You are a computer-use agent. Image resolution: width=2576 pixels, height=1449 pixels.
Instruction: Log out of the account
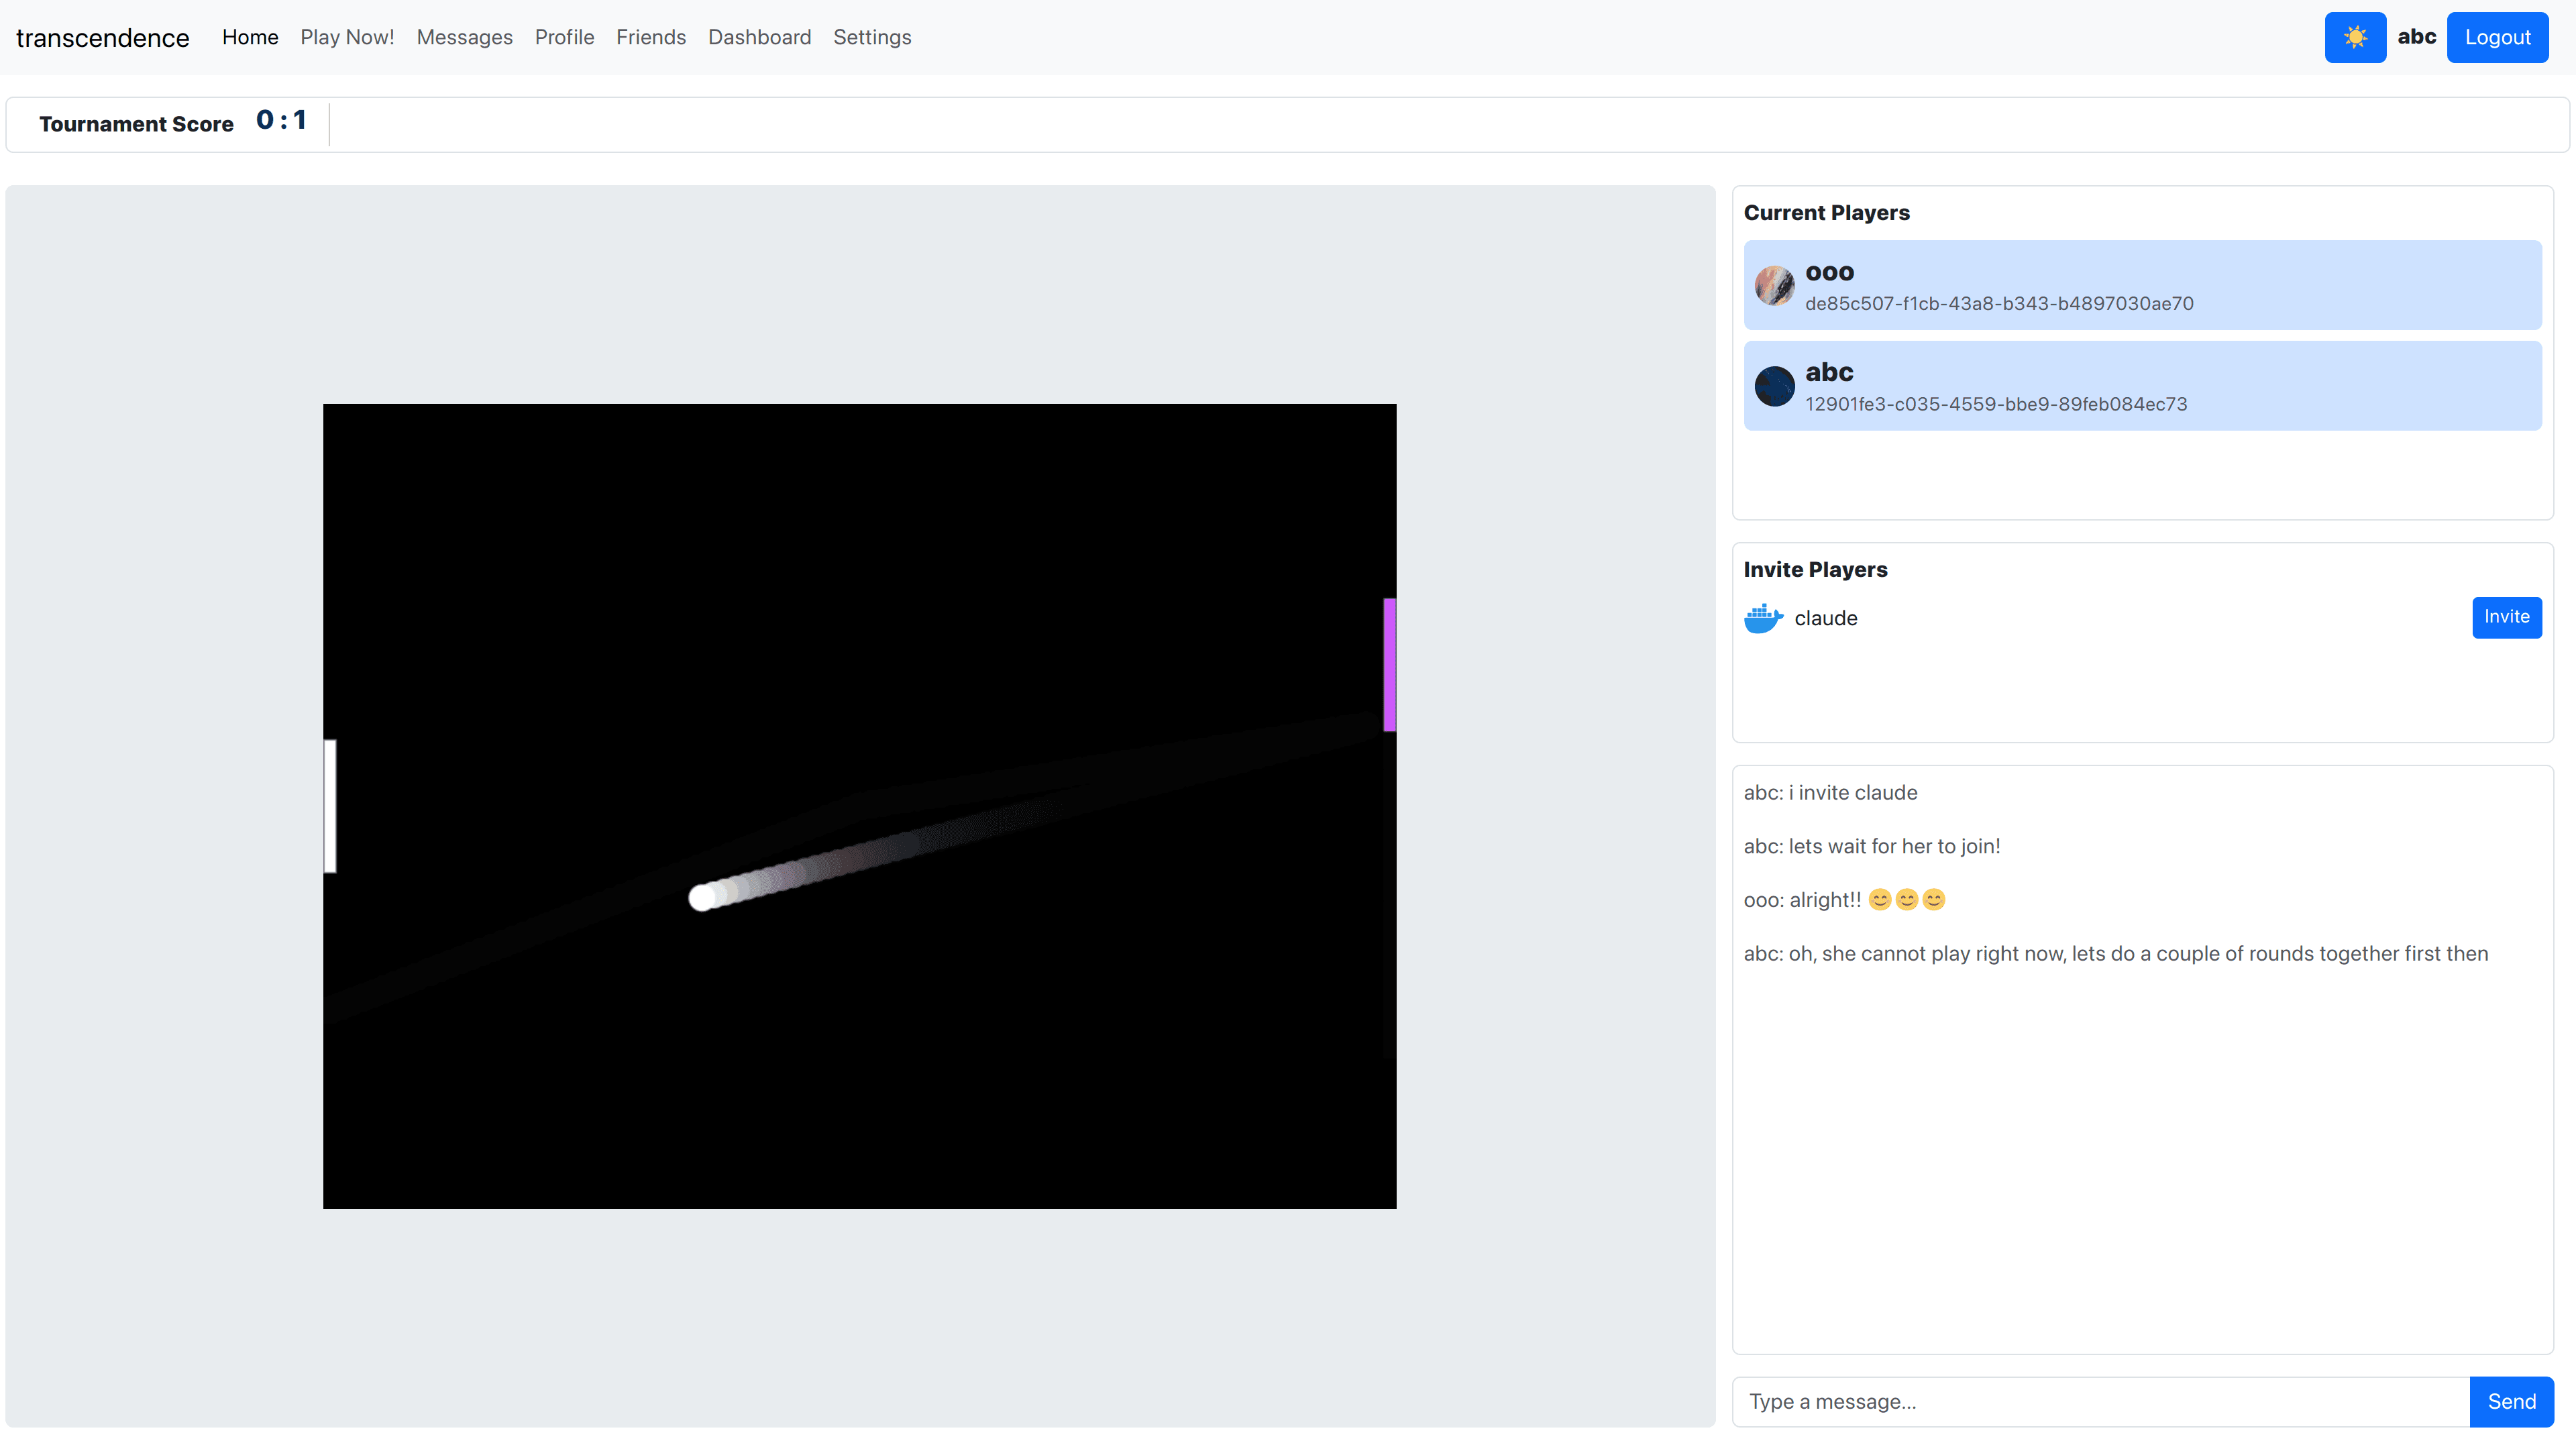coord(2497,37)
